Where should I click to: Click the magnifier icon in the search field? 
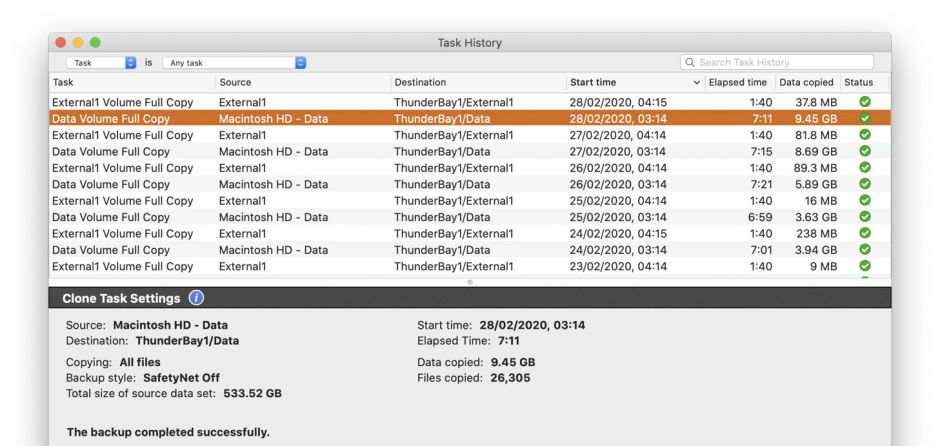[x=690, y=62]
